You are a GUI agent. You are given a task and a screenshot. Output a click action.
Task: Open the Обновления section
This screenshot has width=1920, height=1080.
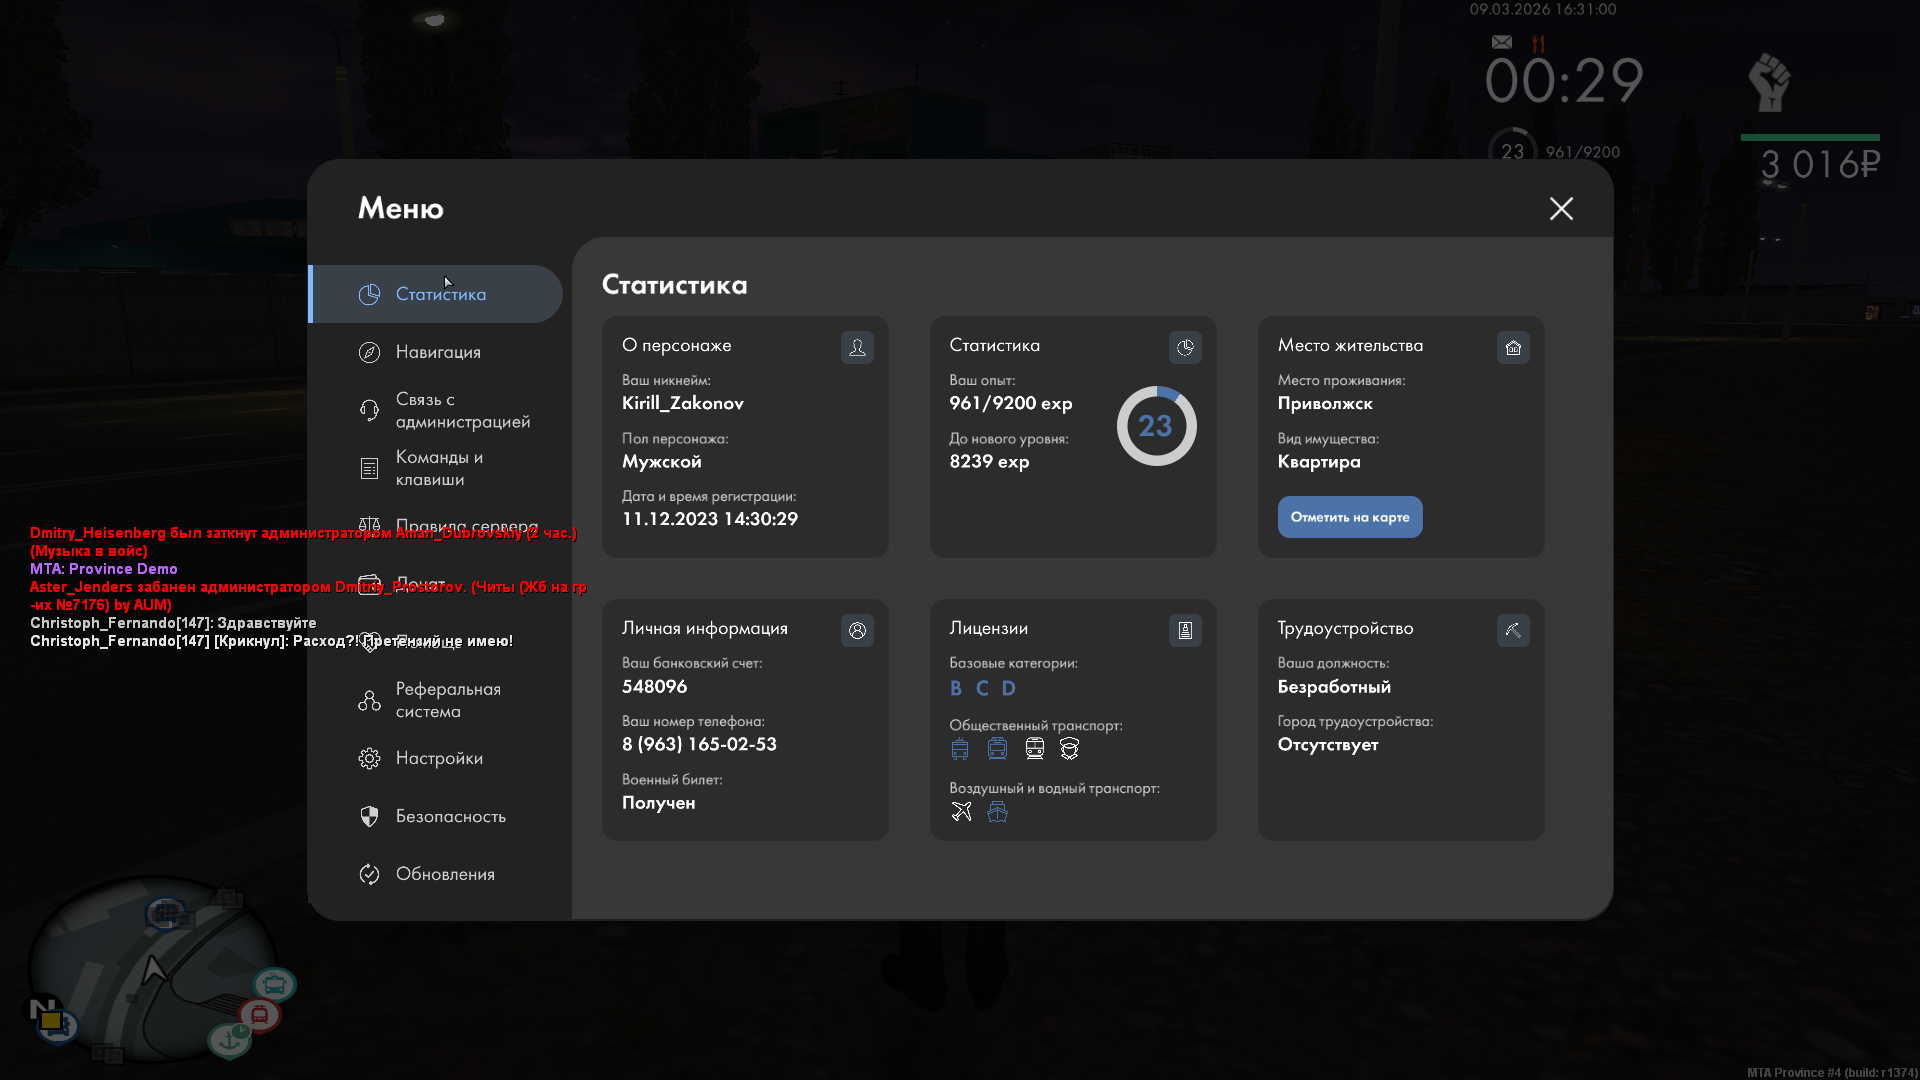(445, 874)
